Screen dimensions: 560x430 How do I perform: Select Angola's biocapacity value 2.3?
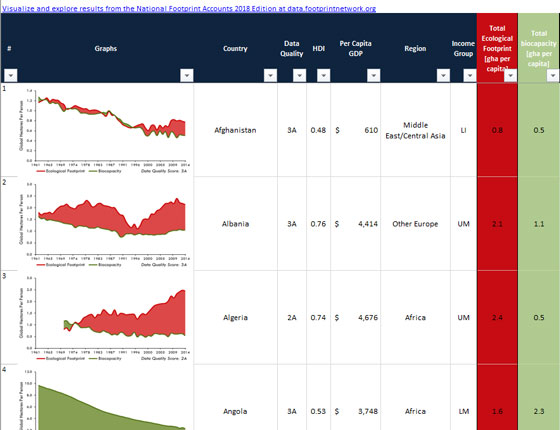point(539,411)
